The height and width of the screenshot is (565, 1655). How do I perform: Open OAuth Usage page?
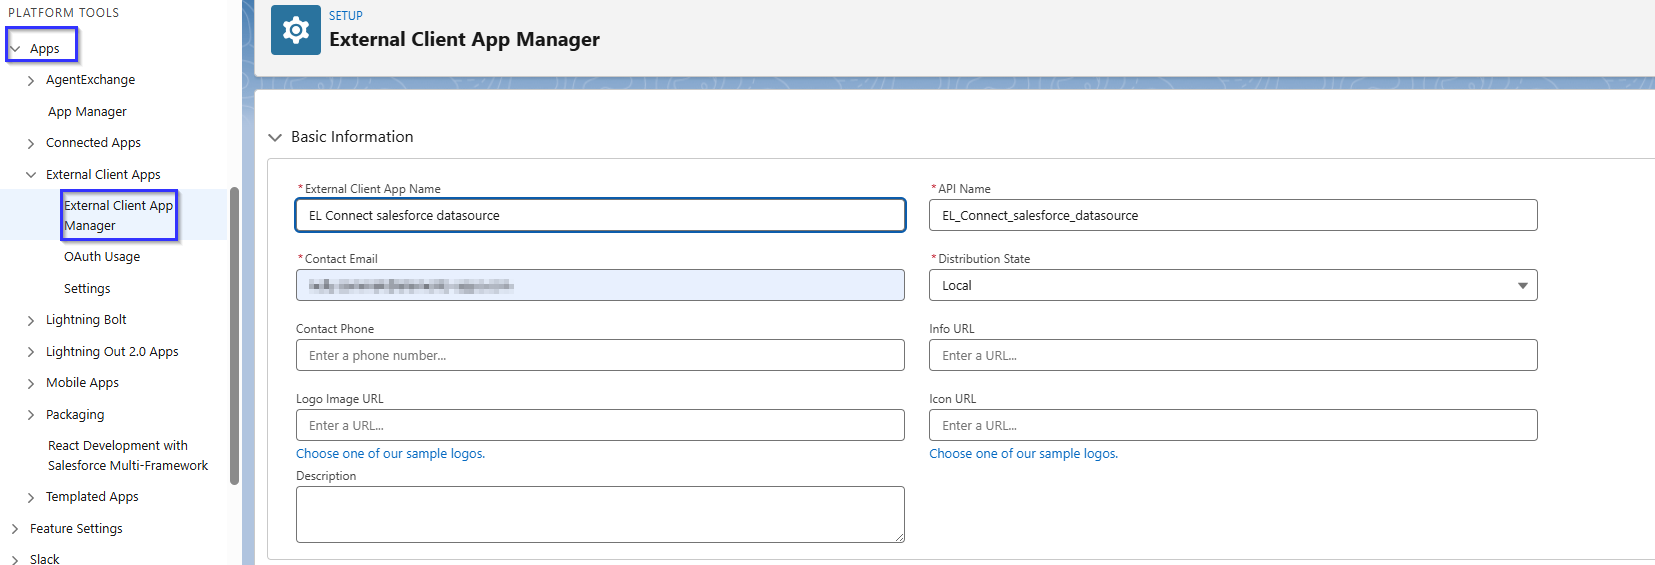pyautogui.click(x=102, y=257)
